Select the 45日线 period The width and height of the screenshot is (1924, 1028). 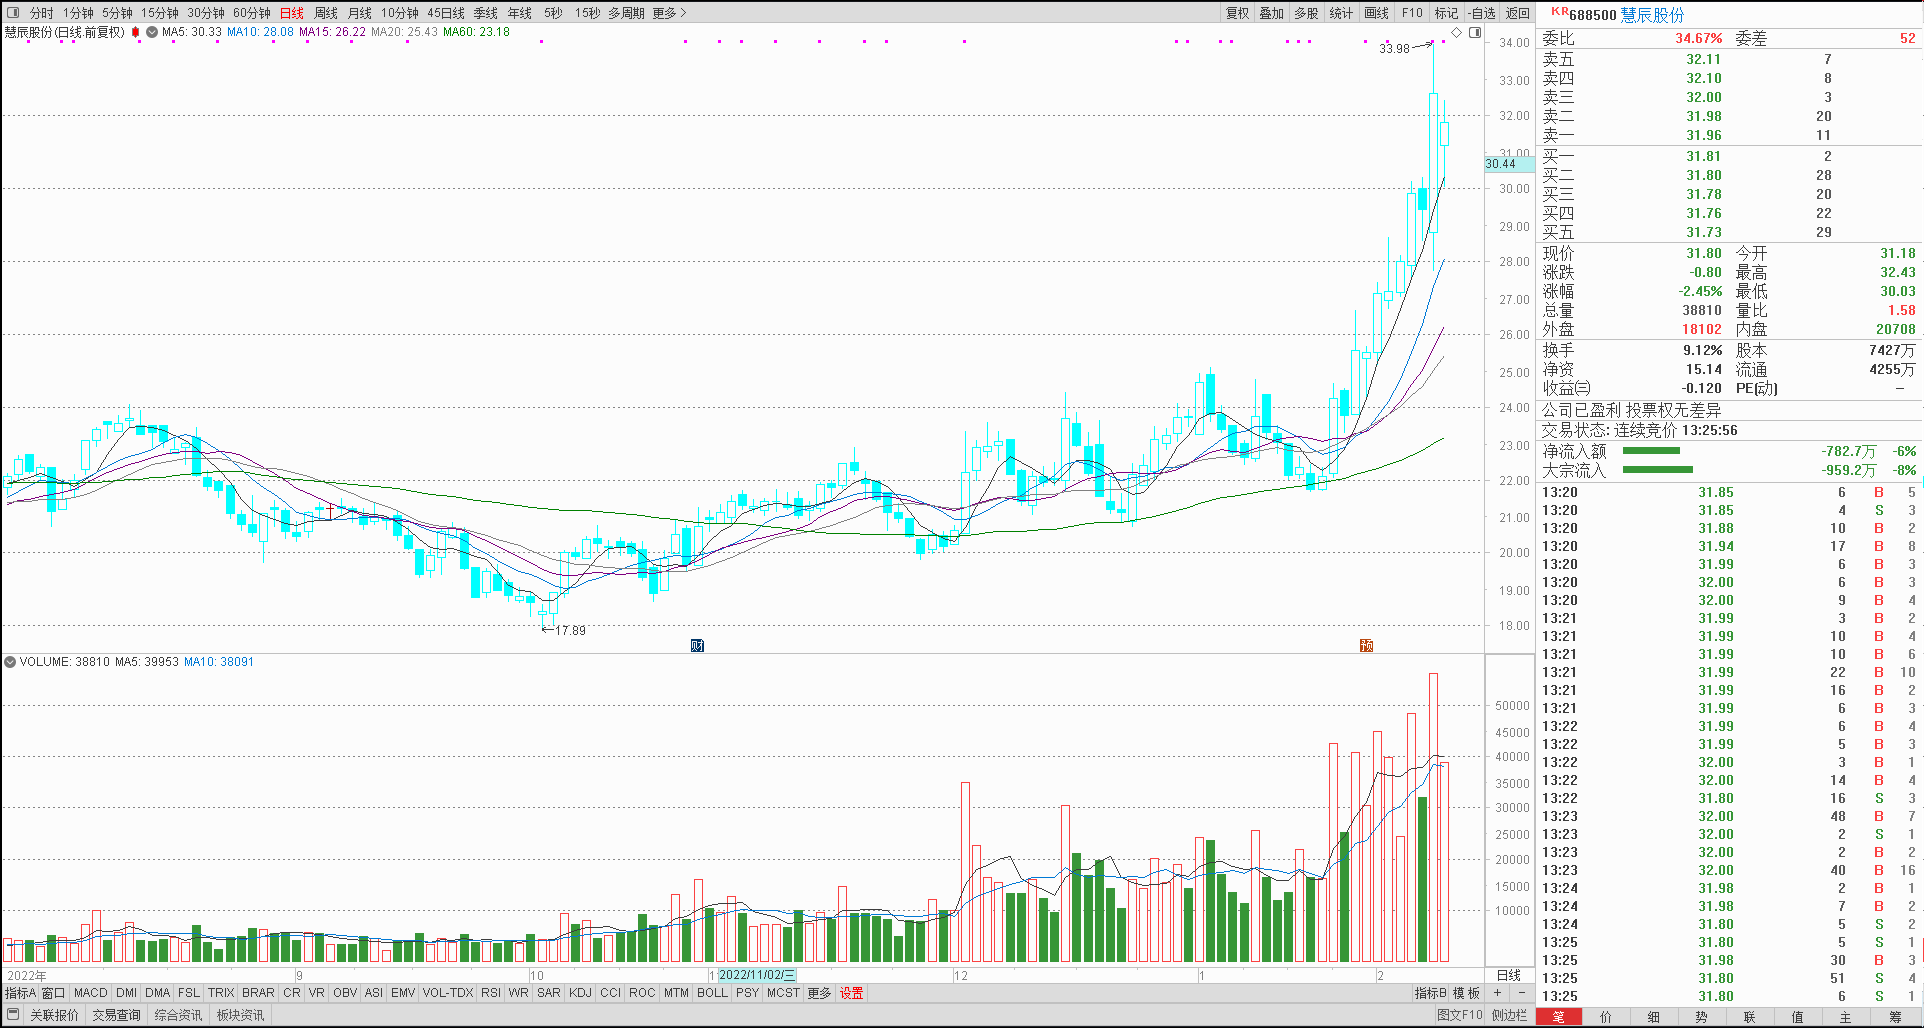(446, 13)
